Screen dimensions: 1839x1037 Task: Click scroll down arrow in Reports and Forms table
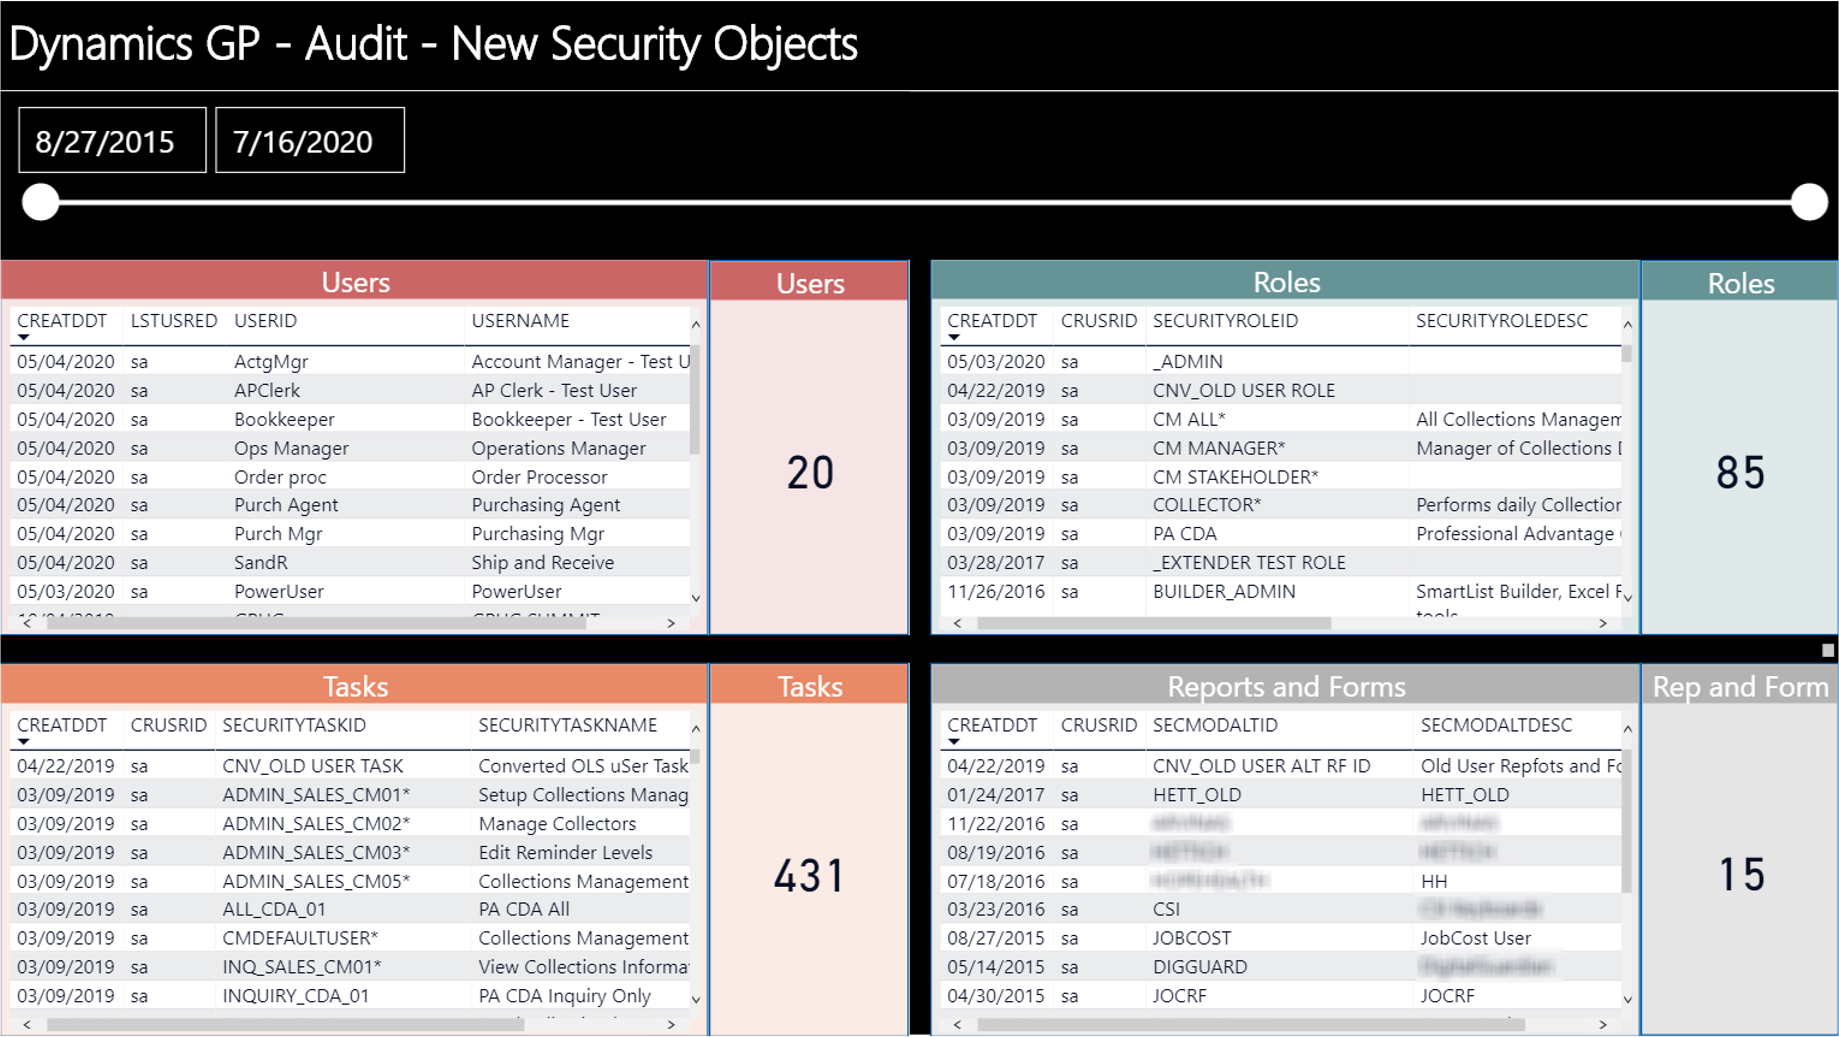tap(1627, 999)
